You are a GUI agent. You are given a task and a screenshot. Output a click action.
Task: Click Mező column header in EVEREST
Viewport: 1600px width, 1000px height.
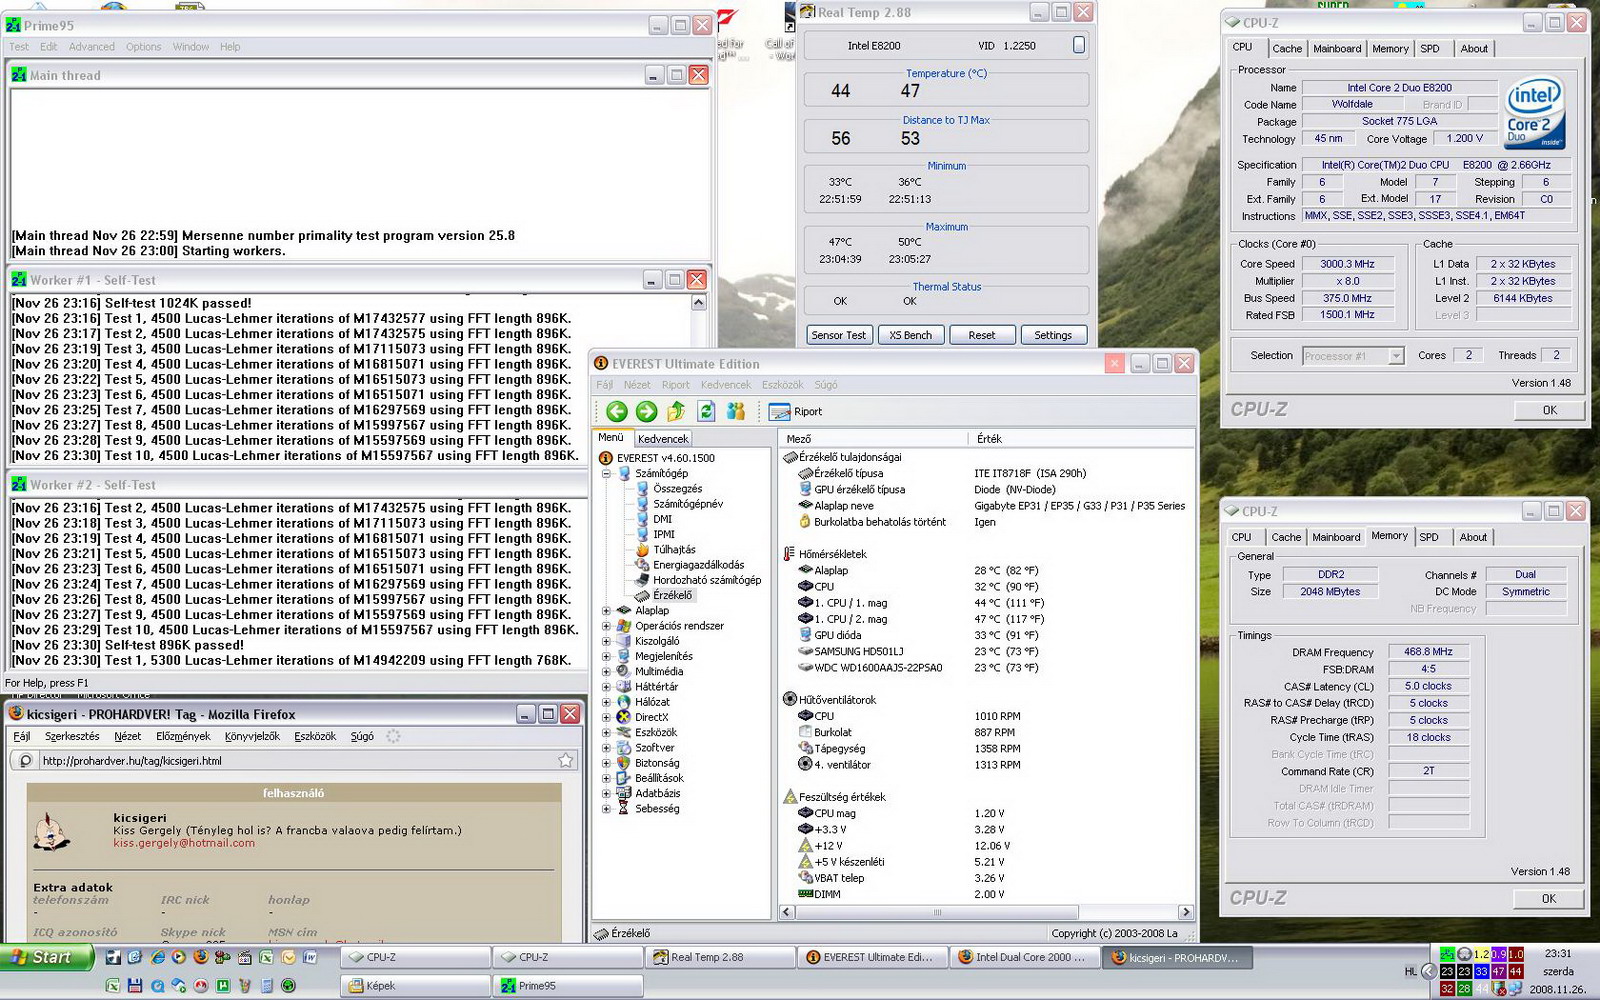point(872,439)
